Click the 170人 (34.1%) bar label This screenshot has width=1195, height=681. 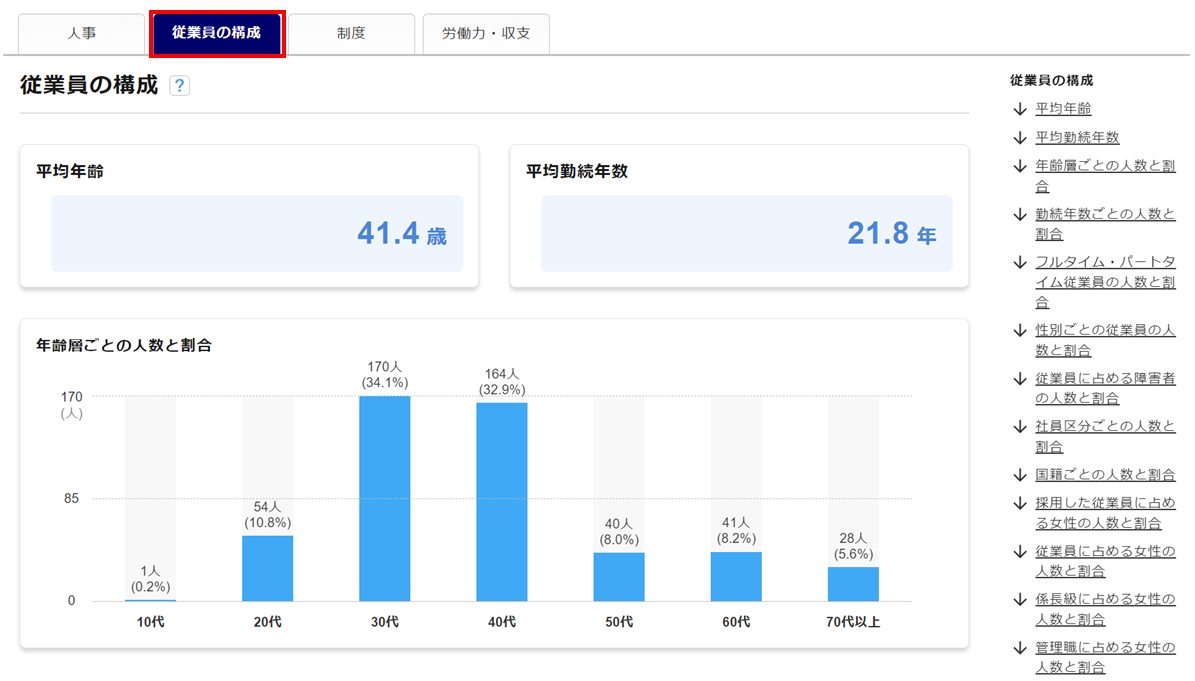click(x=385, y=375)
